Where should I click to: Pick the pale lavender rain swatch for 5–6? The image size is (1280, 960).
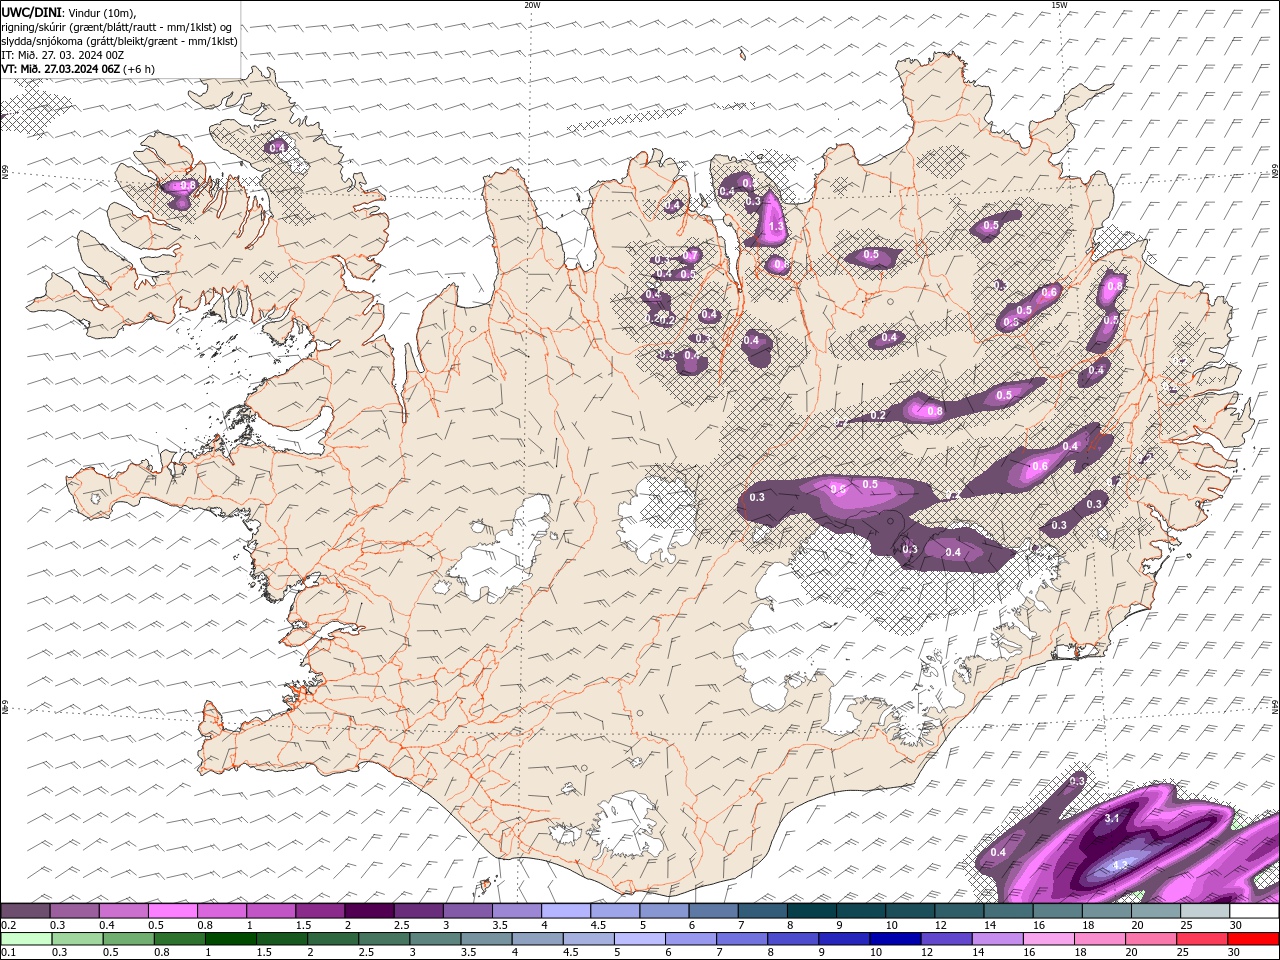pos(640,939)
